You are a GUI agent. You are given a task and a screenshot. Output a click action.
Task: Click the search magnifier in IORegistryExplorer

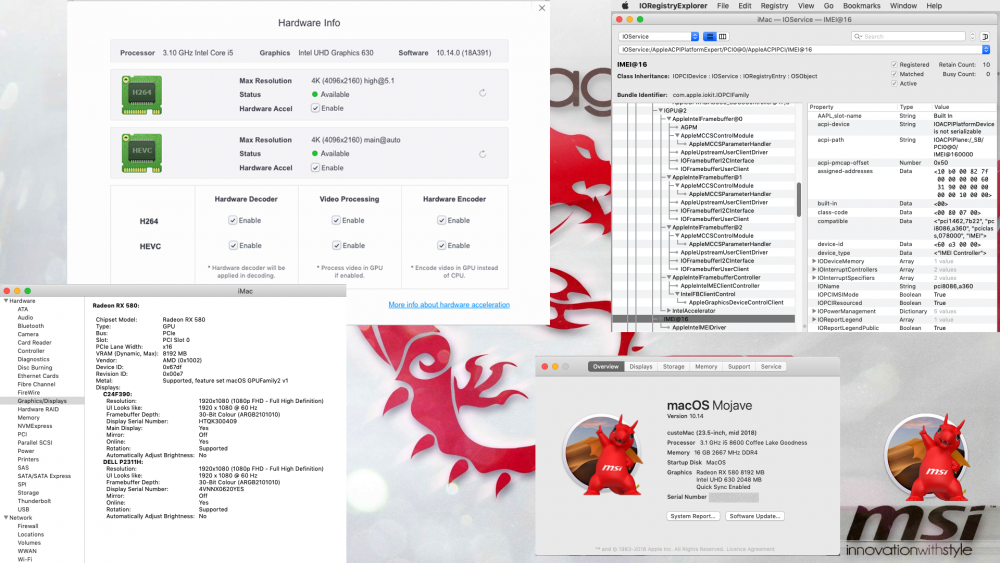click(858, 36)
